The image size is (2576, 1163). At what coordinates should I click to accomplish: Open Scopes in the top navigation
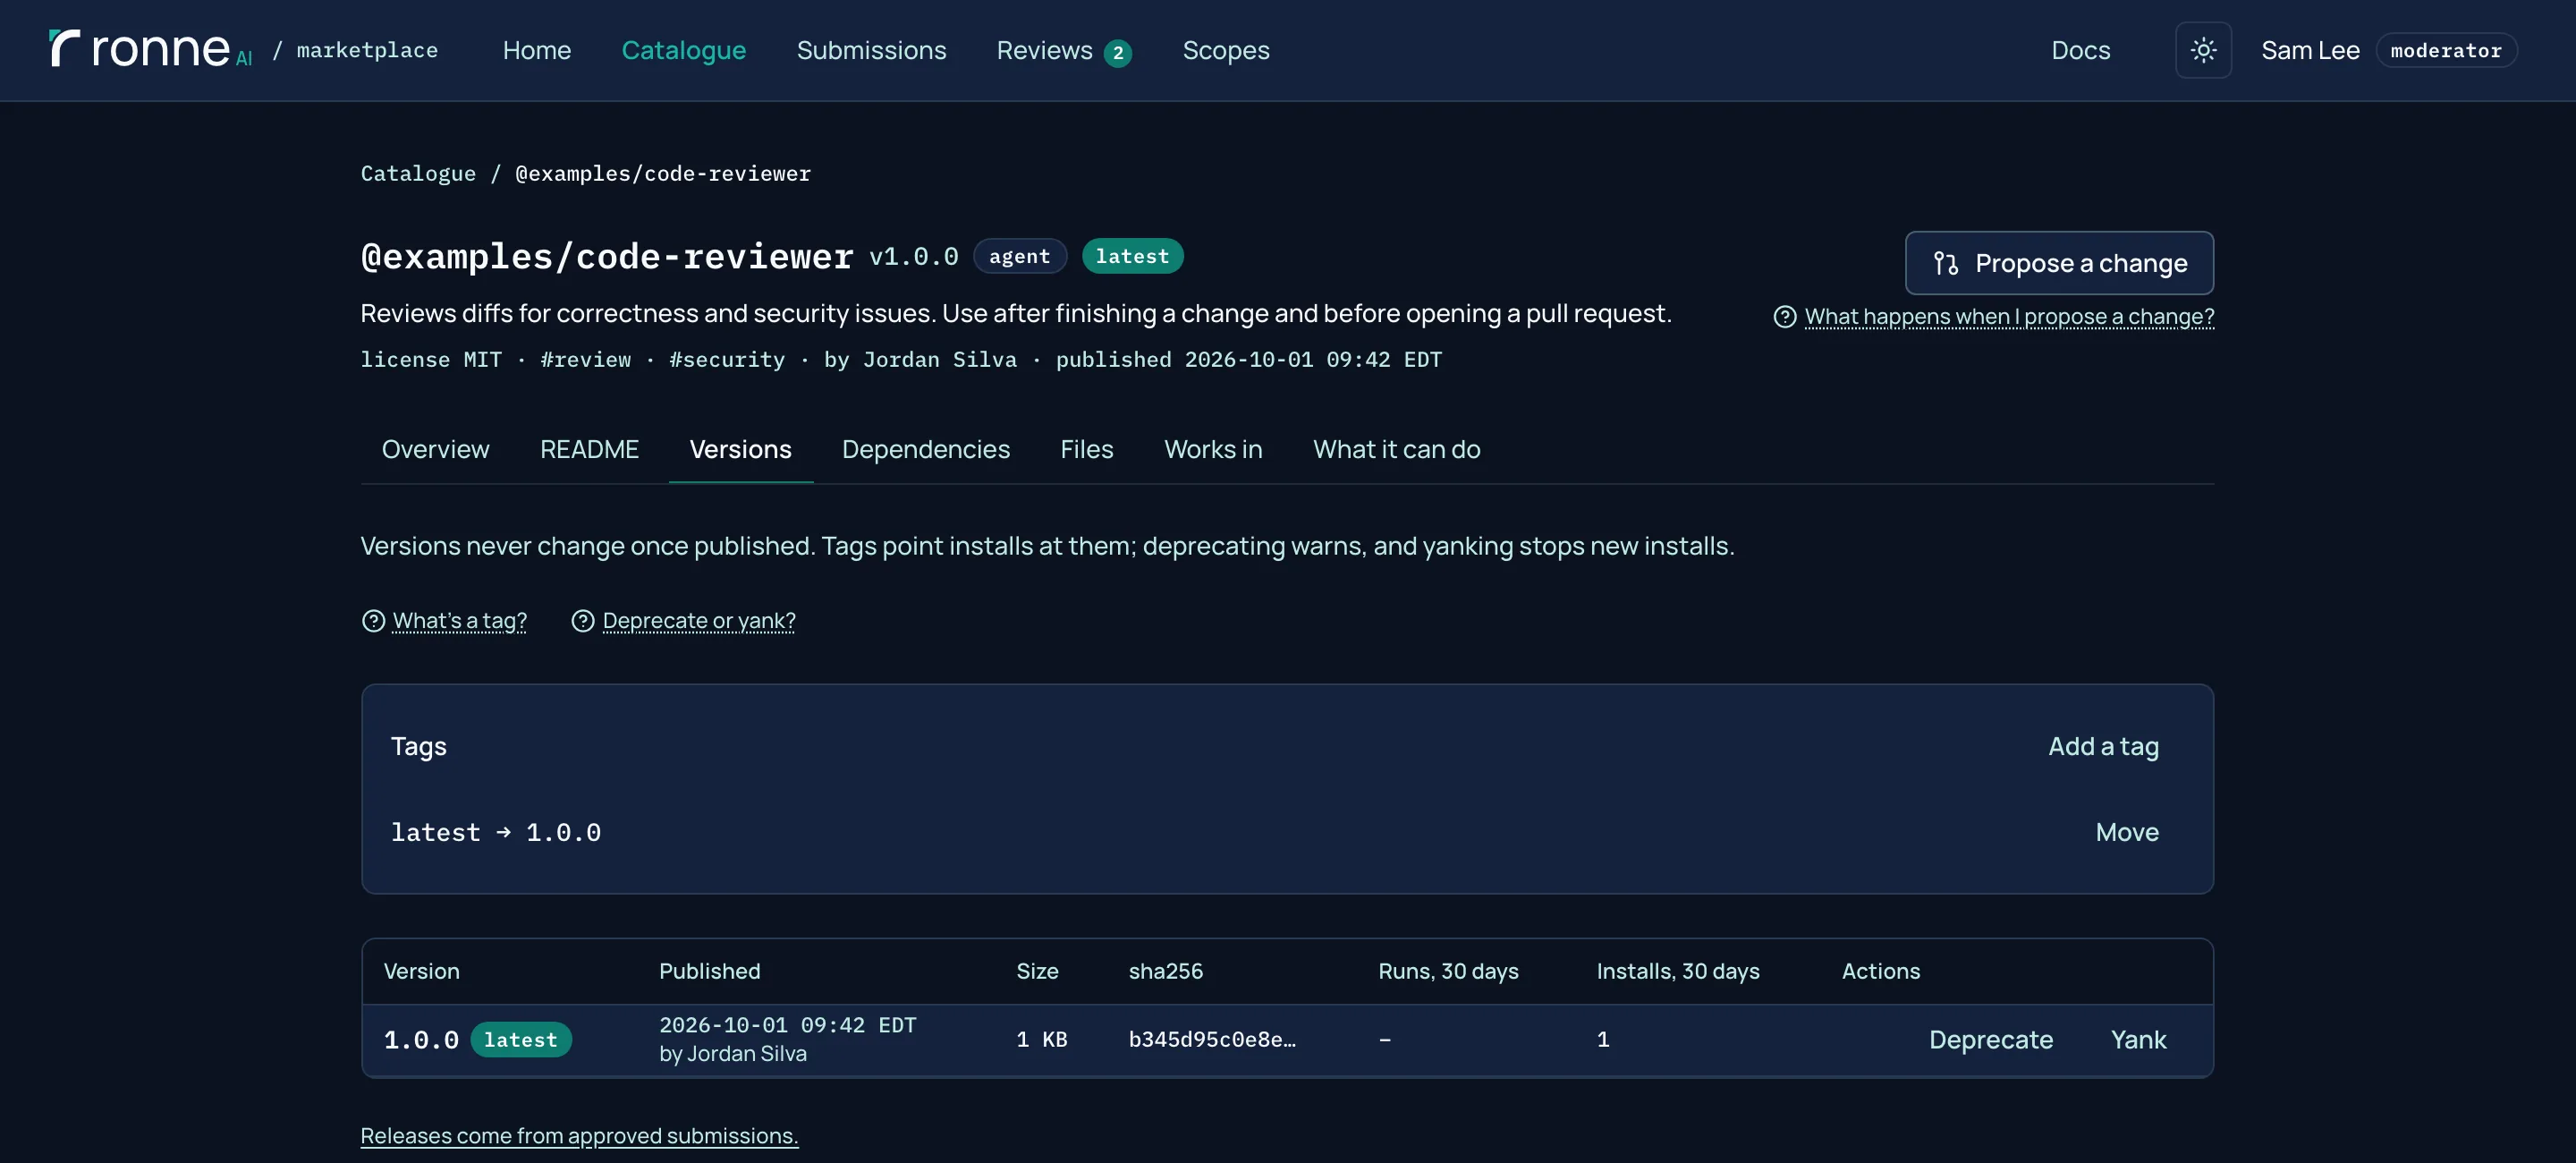coord(1226,50)
